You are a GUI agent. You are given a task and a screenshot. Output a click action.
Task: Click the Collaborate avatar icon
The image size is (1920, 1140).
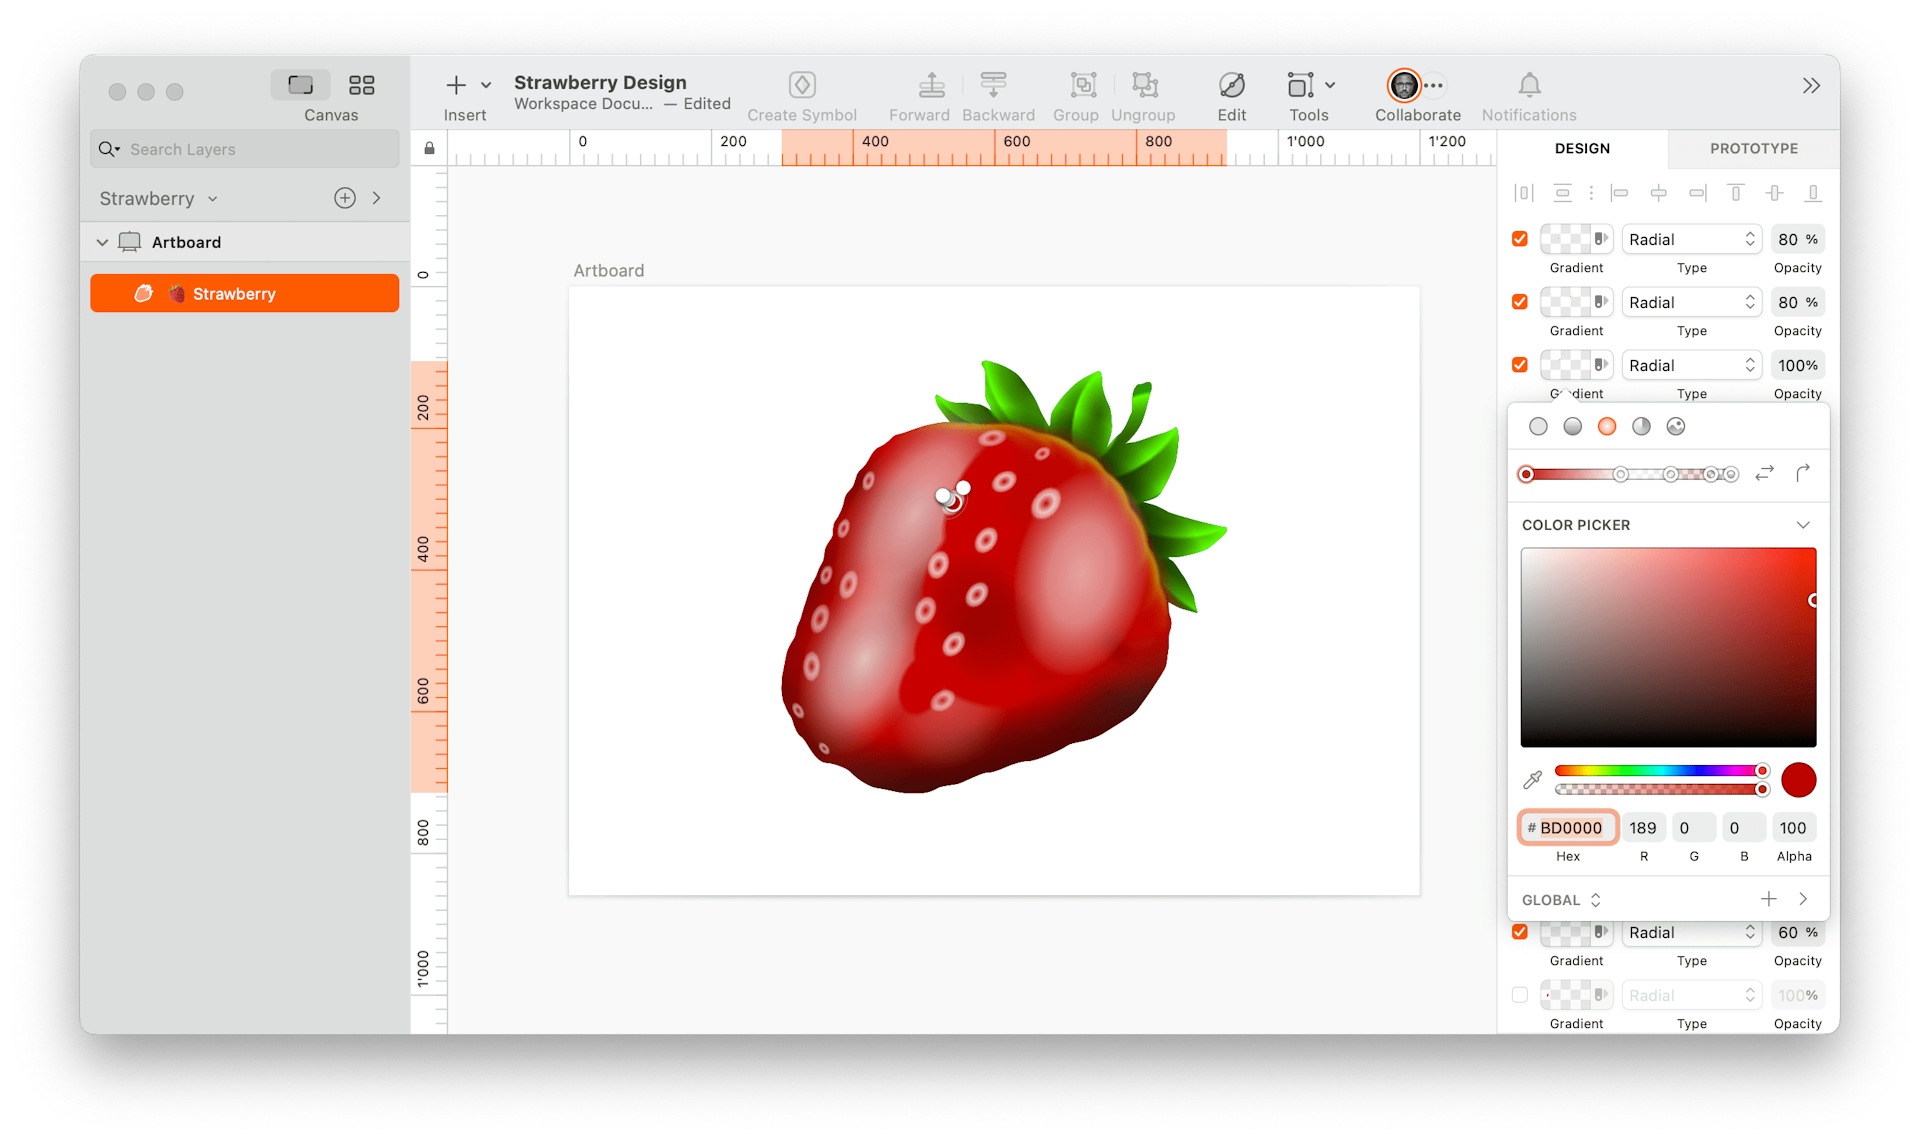1403,85
